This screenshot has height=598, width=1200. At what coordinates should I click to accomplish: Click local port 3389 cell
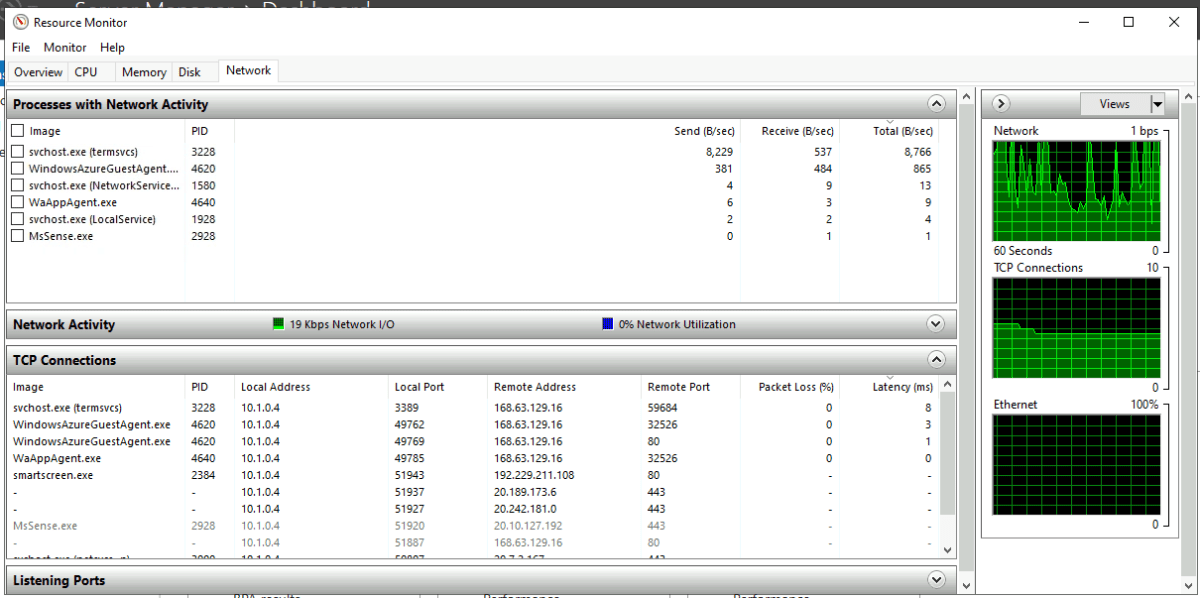point(408,408)
